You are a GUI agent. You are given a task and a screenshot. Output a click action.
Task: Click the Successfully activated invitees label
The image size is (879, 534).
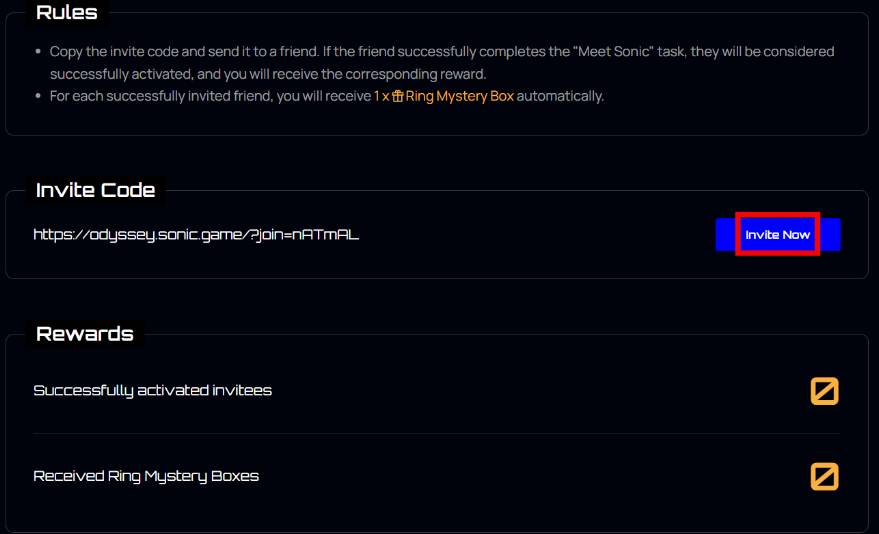coord(152,391)
